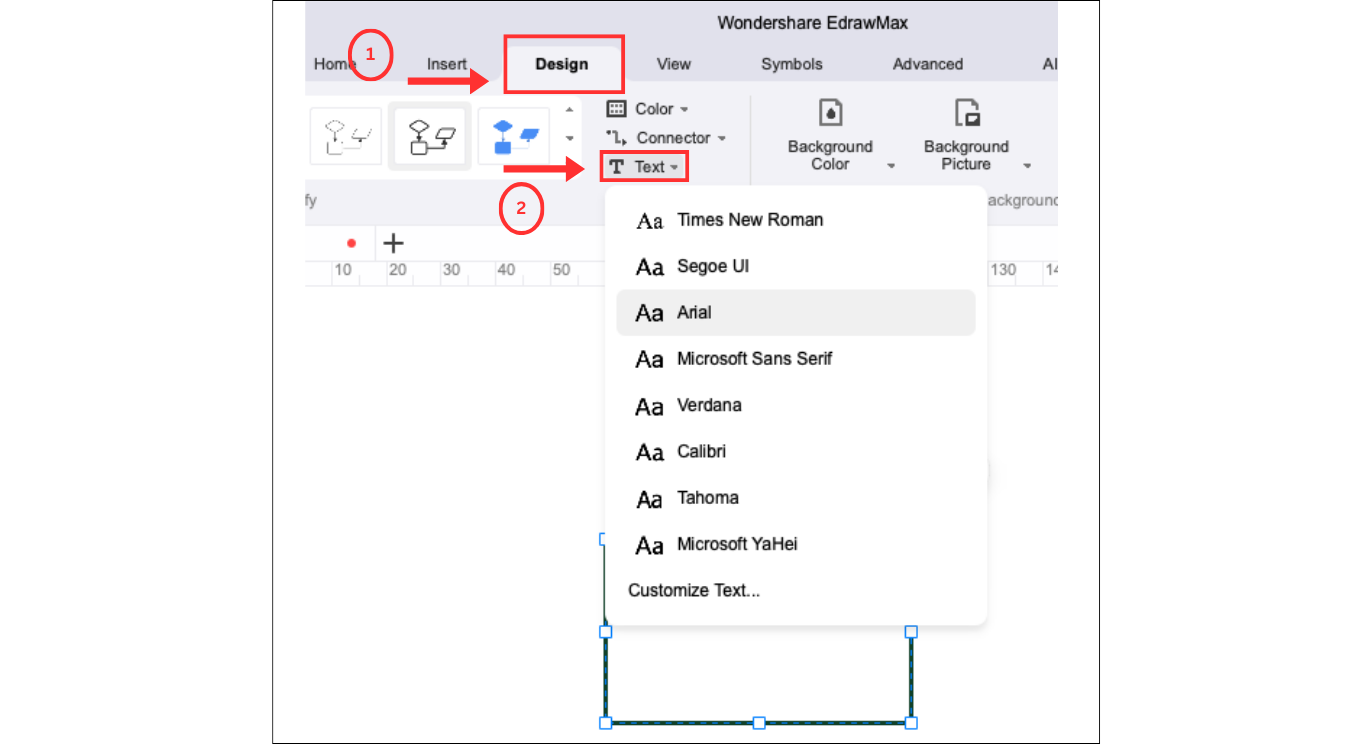Click the Background Color icon
This screenshot has width=1363, height=744.
[830, 113]
